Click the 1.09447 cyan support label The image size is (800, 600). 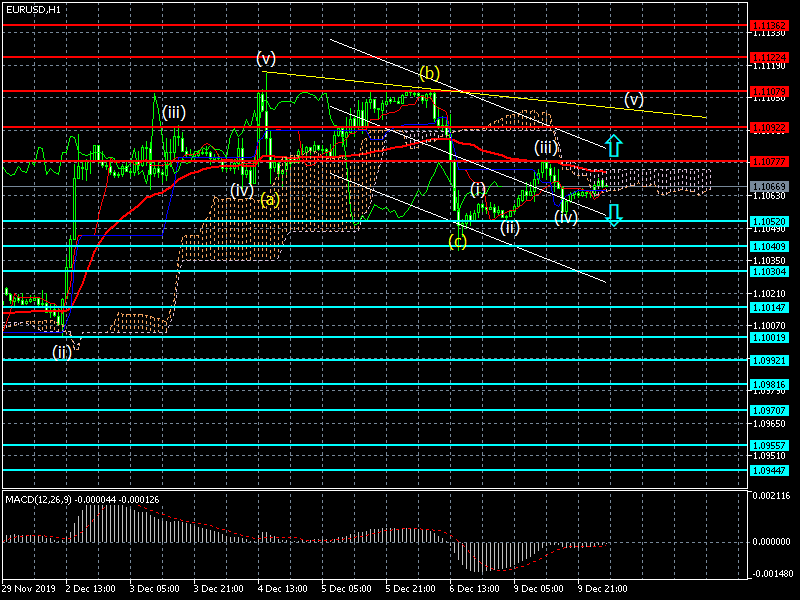tap(769, 470)
